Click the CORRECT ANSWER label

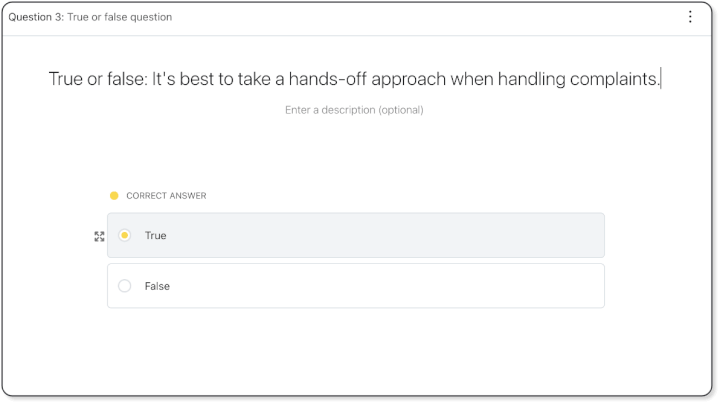(x=166, y=196)
